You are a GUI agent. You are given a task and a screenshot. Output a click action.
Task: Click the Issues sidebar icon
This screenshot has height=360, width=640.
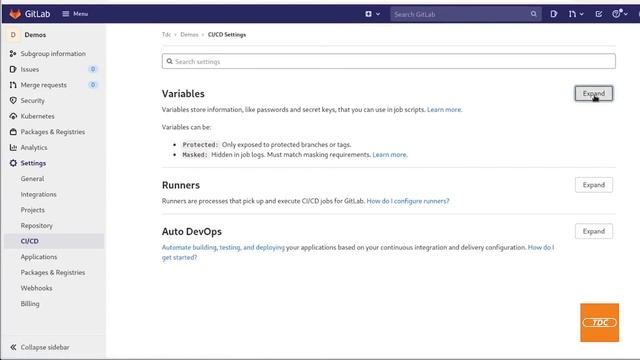(x=13, y=69)
